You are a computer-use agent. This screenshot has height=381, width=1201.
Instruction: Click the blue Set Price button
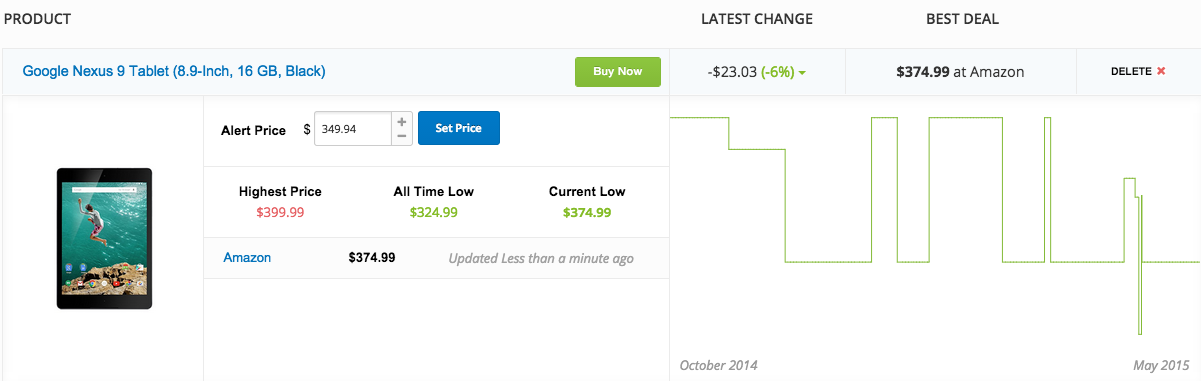click(459, 128)
